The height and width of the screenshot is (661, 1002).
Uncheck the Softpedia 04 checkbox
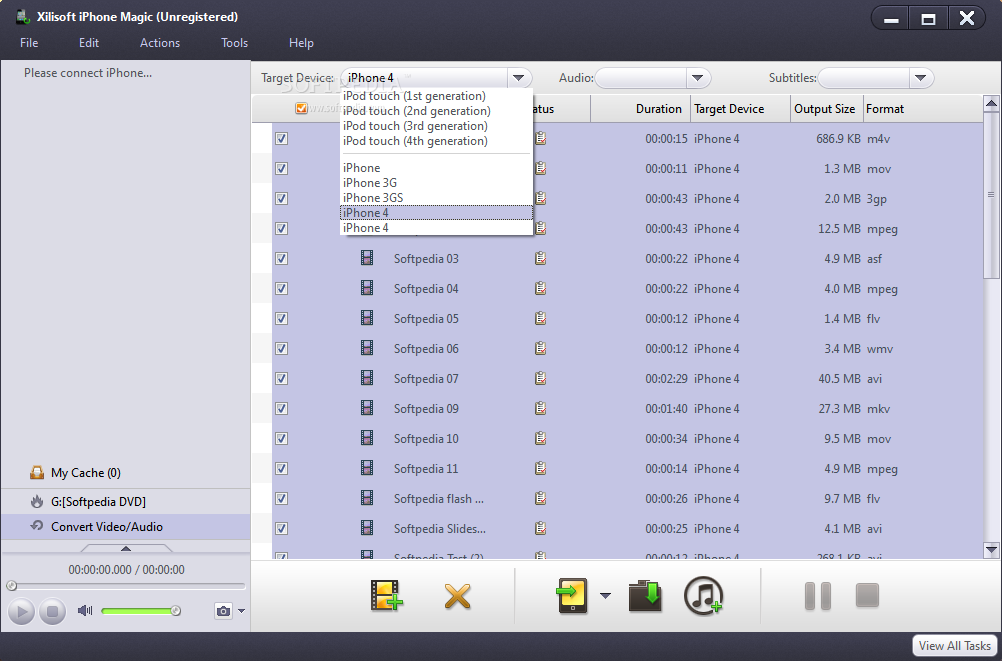(281, 288)
